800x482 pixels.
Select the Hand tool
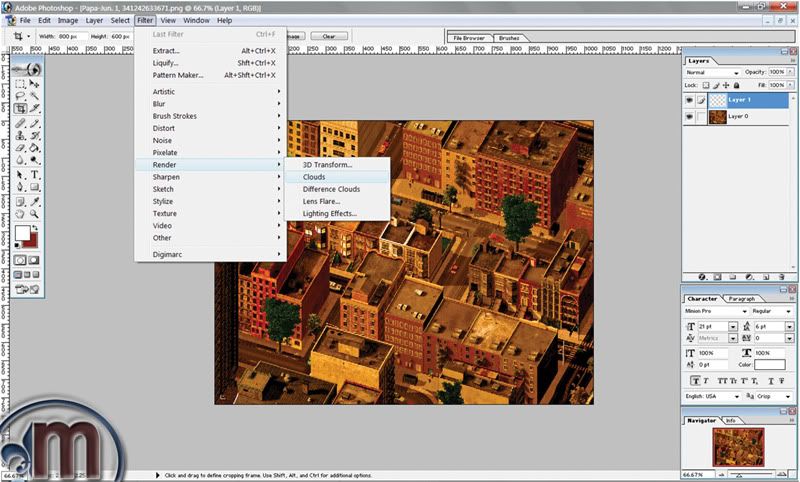20,214
